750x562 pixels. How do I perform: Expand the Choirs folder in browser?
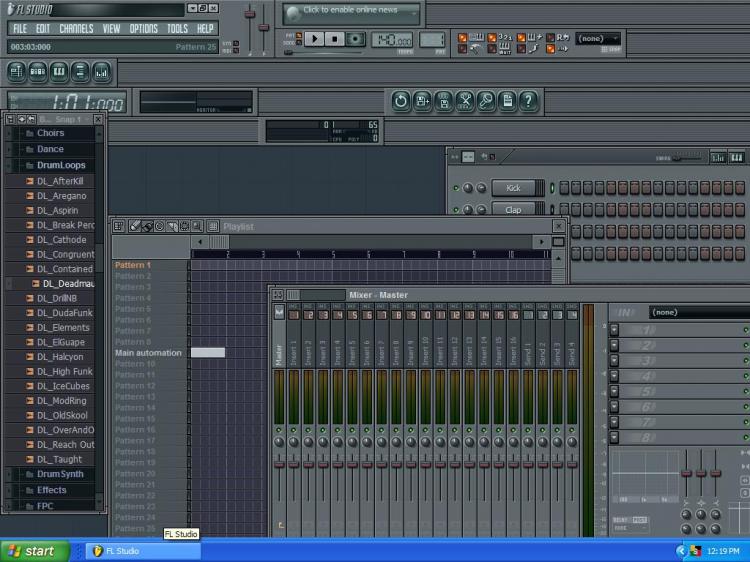(x=50, y=133)
